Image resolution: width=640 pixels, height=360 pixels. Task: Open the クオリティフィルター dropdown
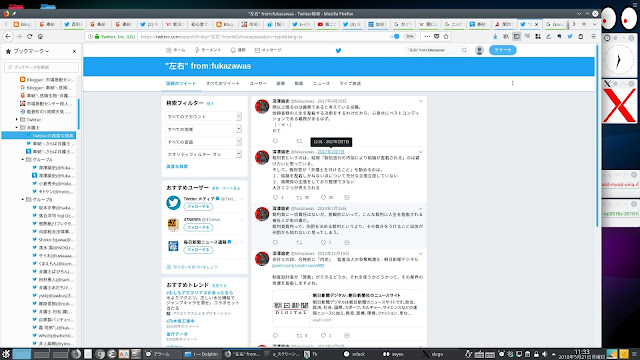(x=204, y=154)
